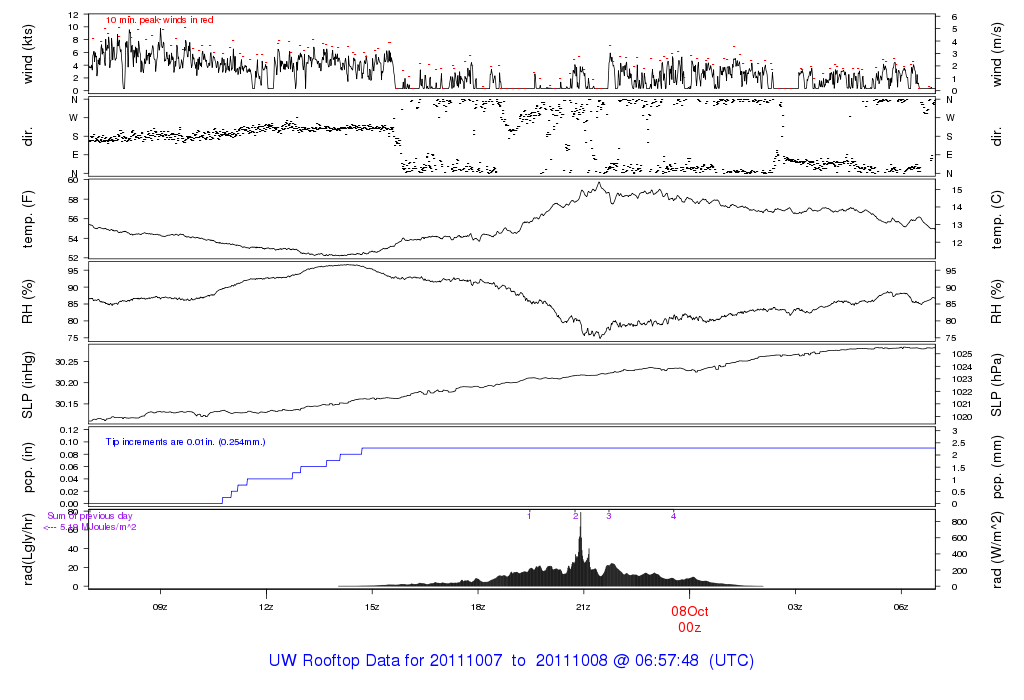
Task: Click the '0.12' precipitation tick value
Action: coord(69,430)
